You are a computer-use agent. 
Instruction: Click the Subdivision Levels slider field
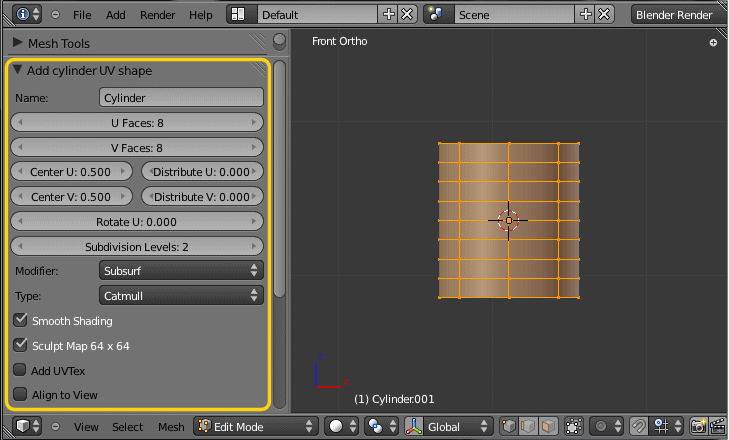pos(136,246)
